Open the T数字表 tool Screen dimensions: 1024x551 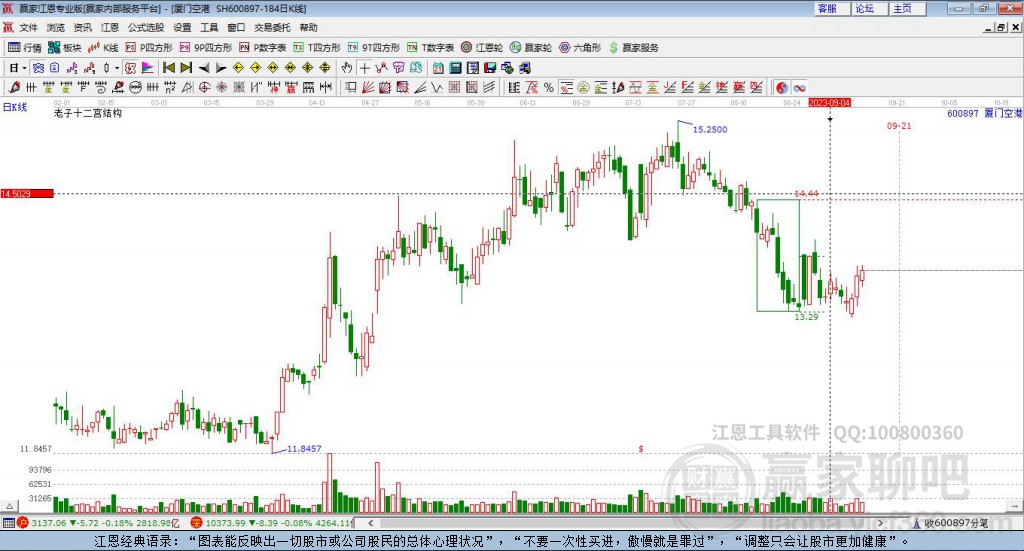coord(430,48)
